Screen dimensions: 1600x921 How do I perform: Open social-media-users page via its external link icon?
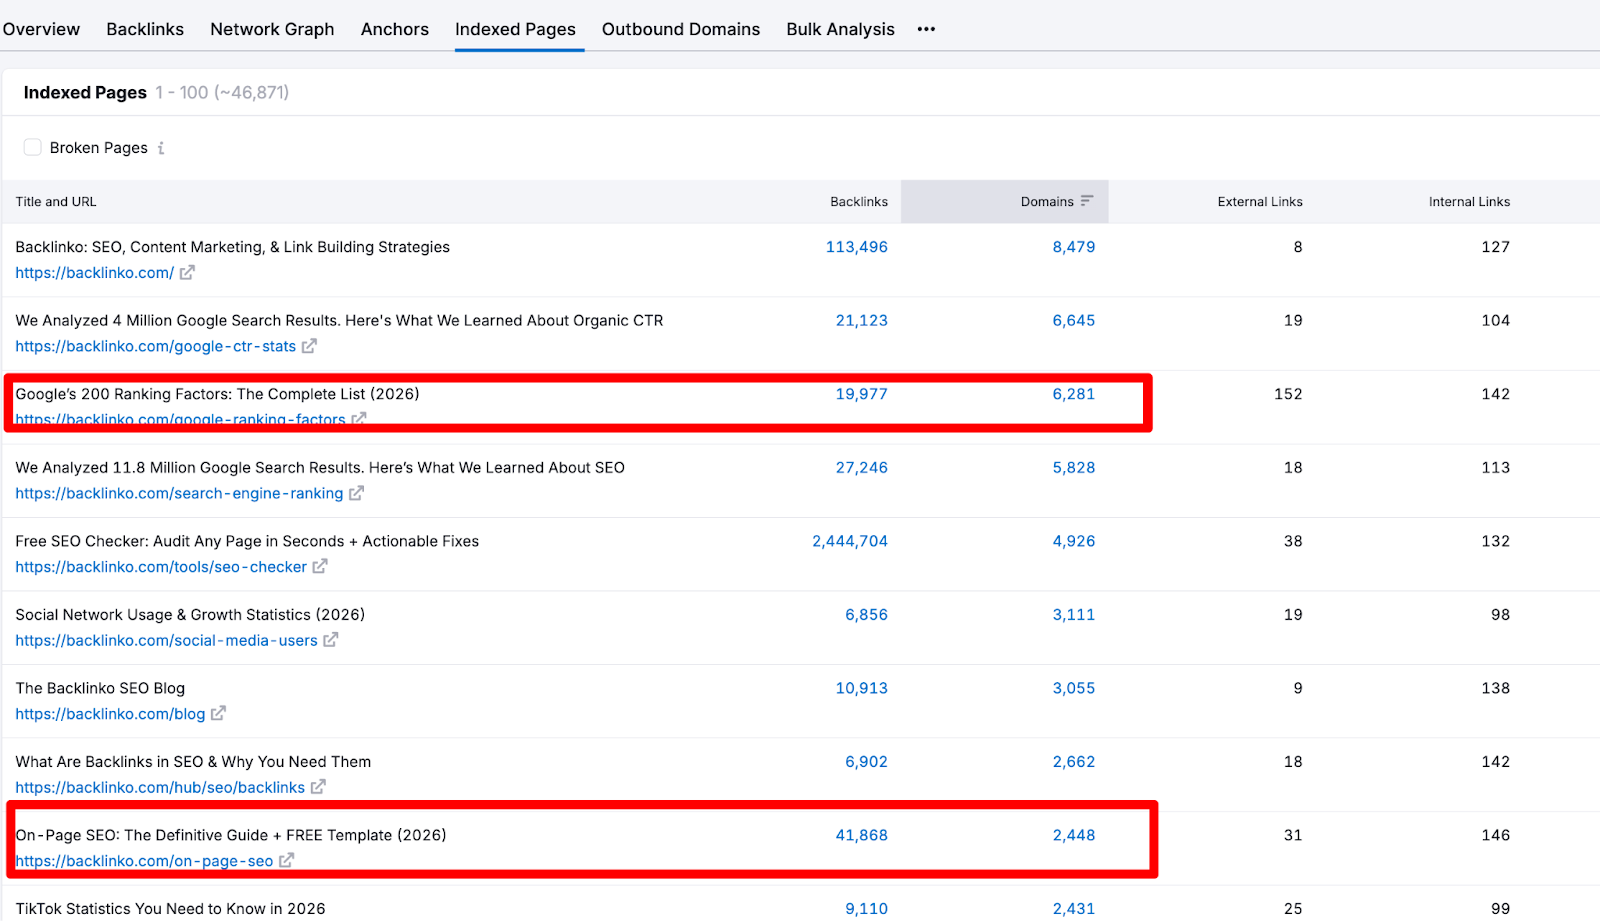(x=331, y=640)
